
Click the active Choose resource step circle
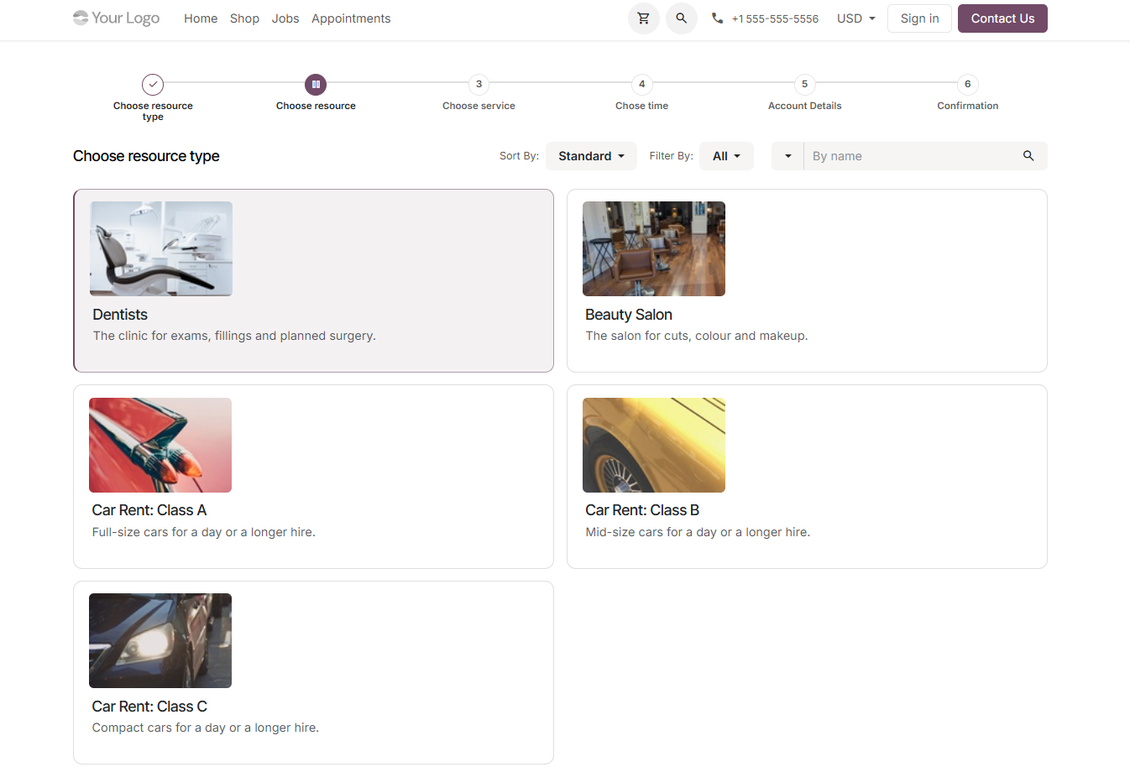(316, 84)
